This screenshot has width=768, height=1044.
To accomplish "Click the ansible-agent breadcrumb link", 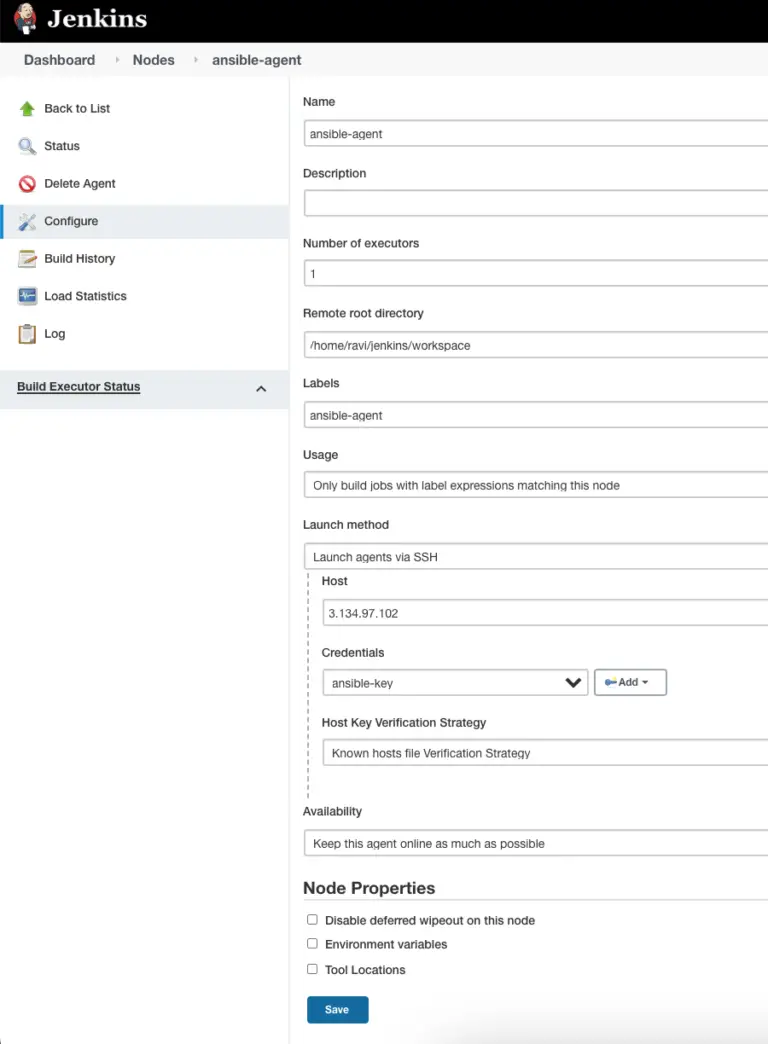I will (256, 59).
